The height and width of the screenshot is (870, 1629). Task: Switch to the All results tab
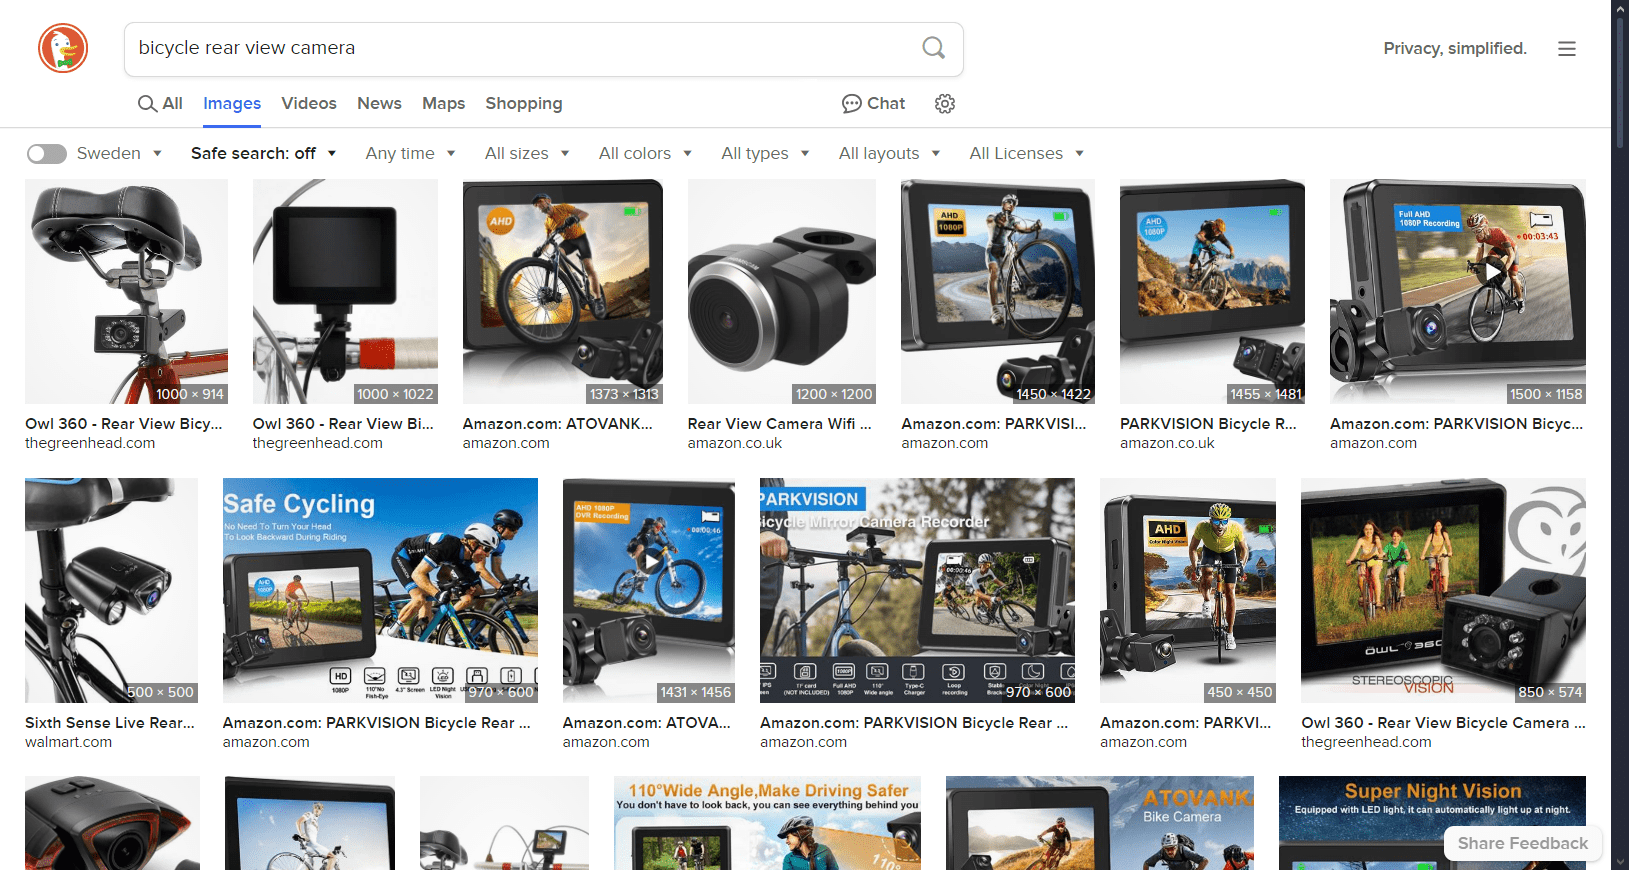160,104
